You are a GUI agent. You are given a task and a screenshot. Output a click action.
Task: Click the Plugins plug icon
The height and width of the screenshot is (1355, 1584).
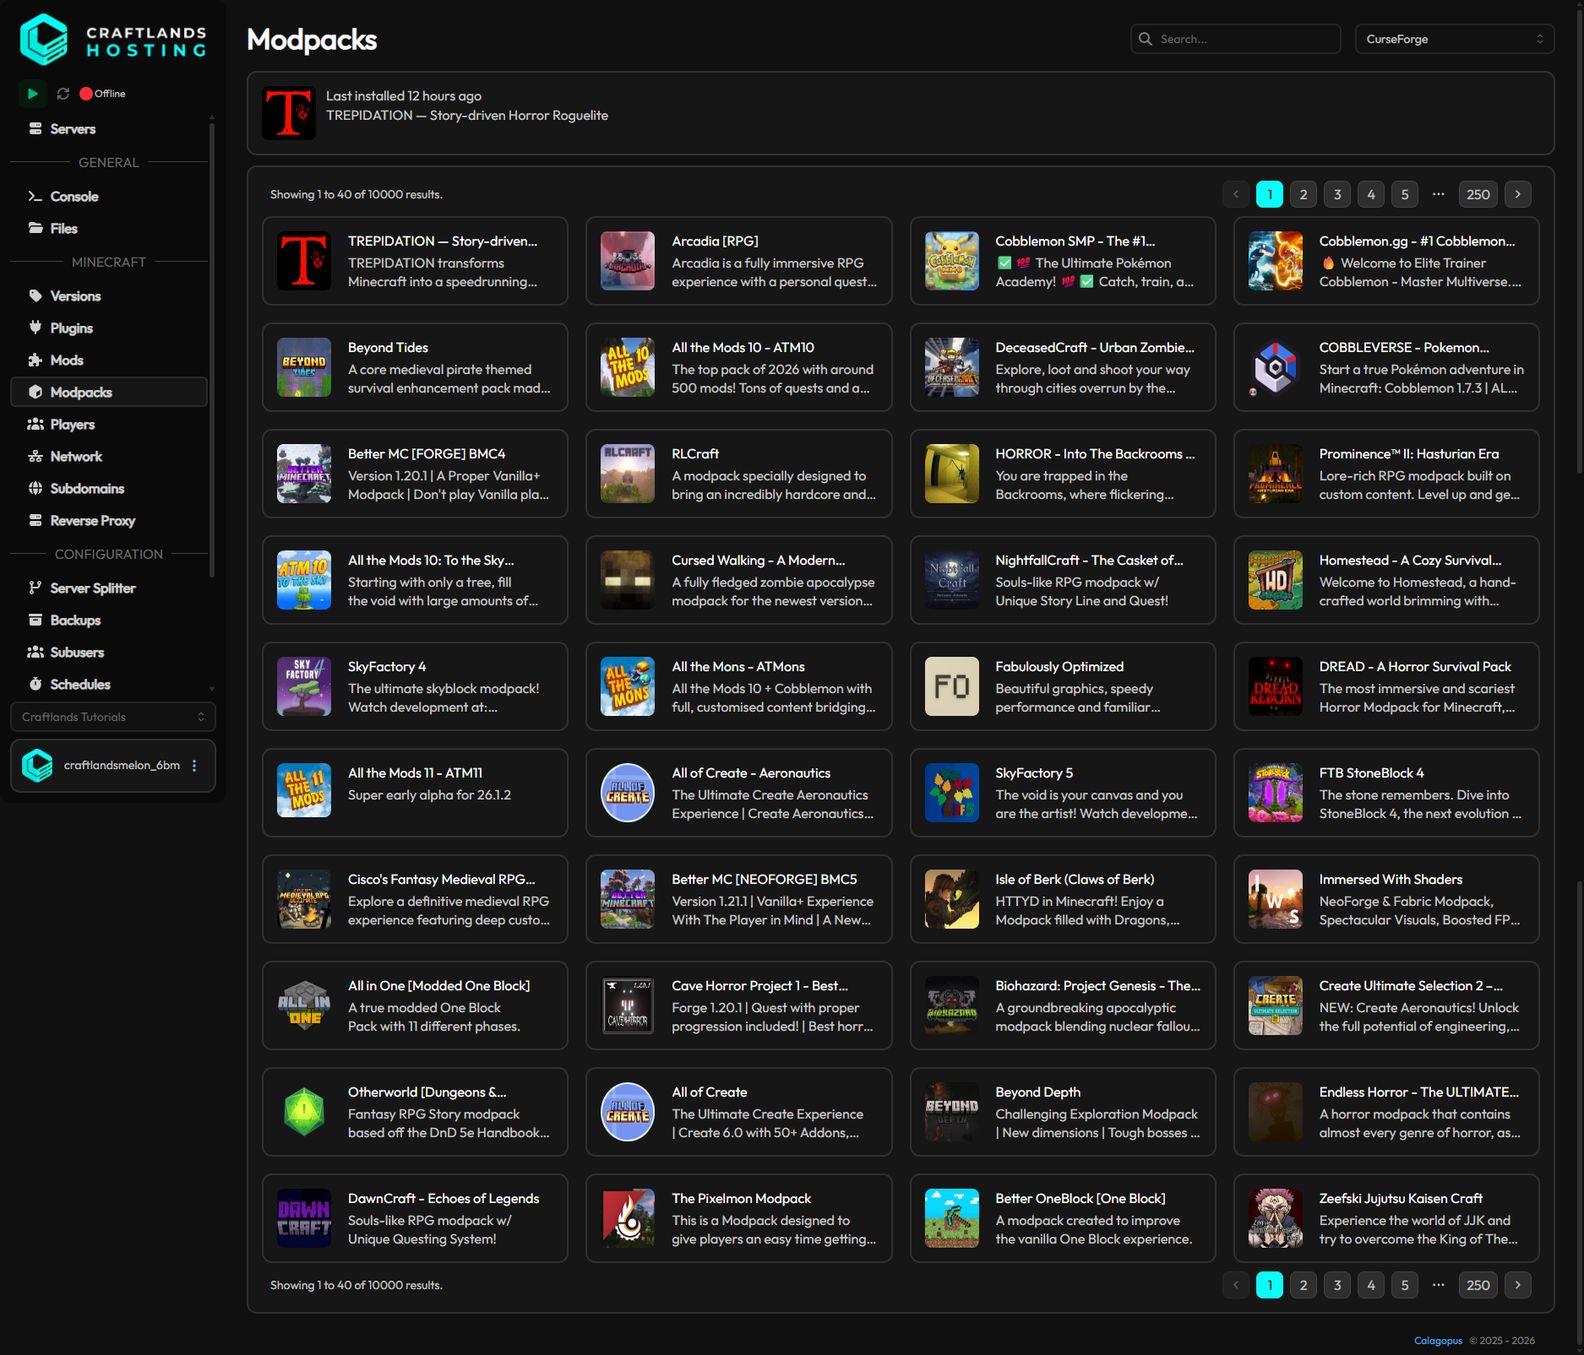coord(35,329)
